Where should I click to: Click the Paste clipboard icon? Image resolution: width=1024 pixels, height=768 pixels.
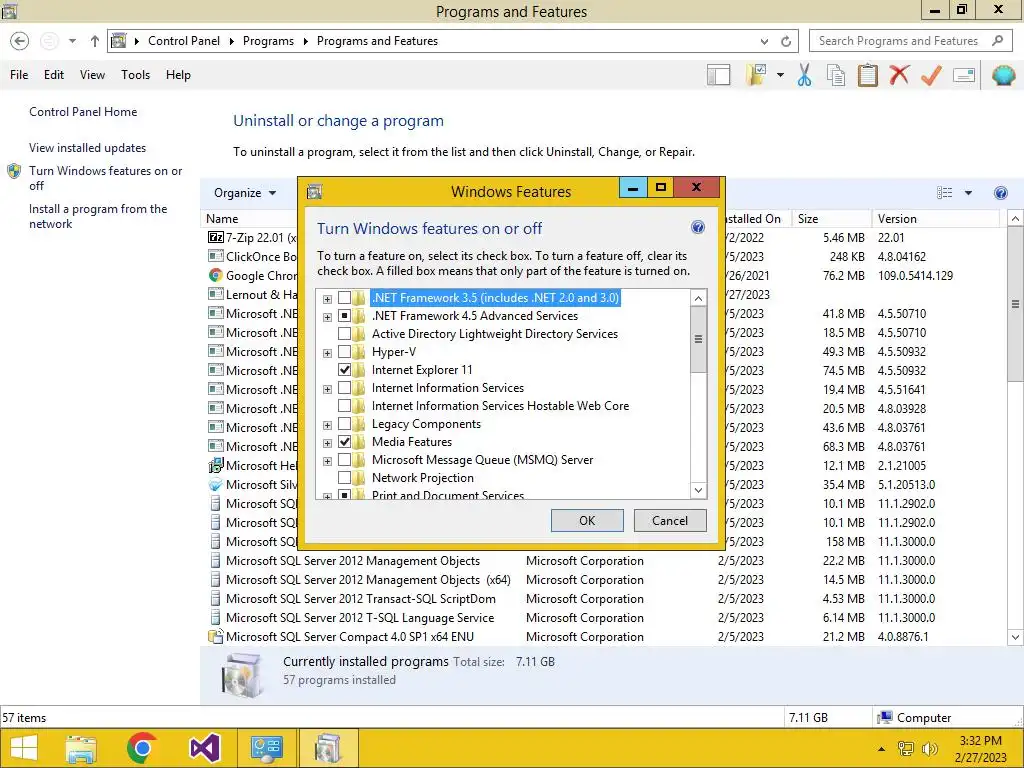[867, 75]
